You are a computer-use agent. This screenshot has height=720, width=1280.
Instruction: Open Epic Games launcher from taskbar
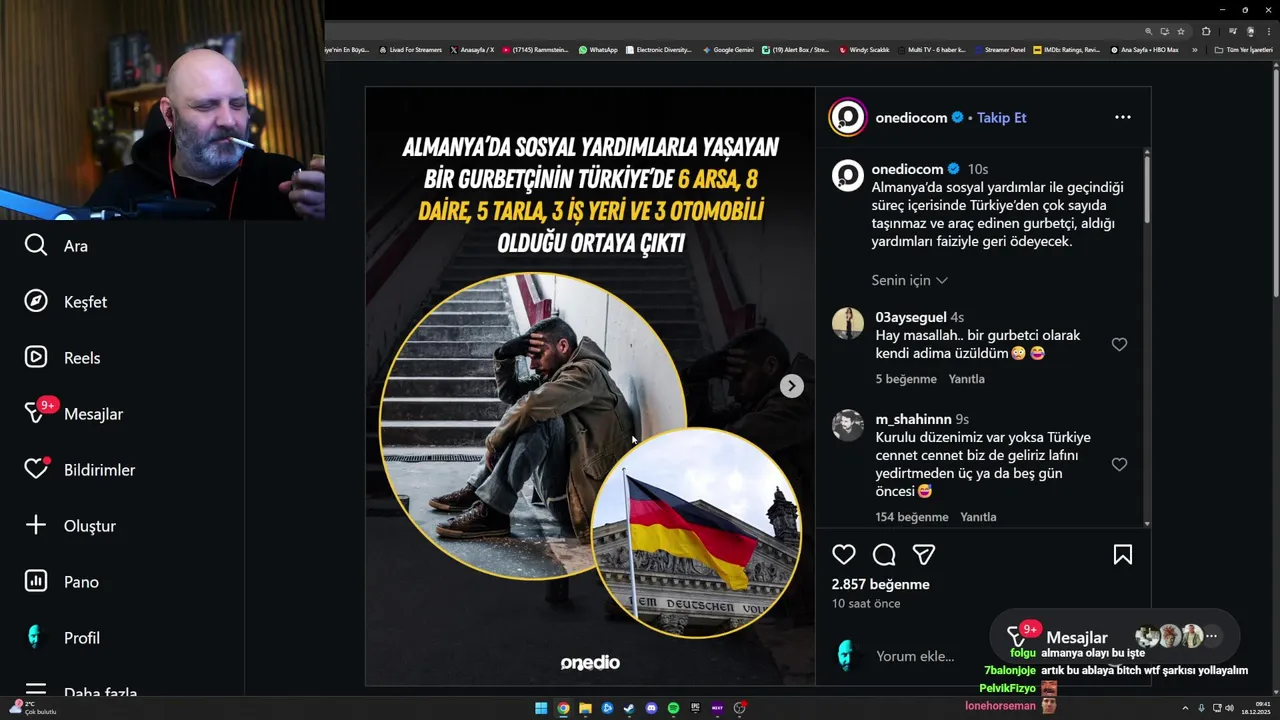click(x=695, y=708)
